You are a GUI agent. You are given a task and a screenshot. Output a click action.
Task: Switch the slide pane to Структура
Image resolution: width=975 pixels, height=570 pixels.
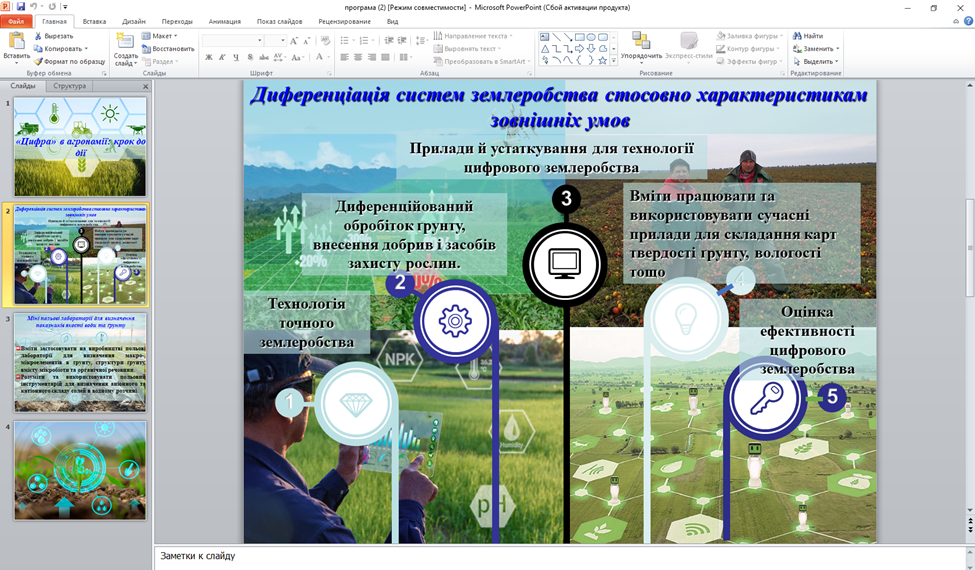tap(70, 86)
